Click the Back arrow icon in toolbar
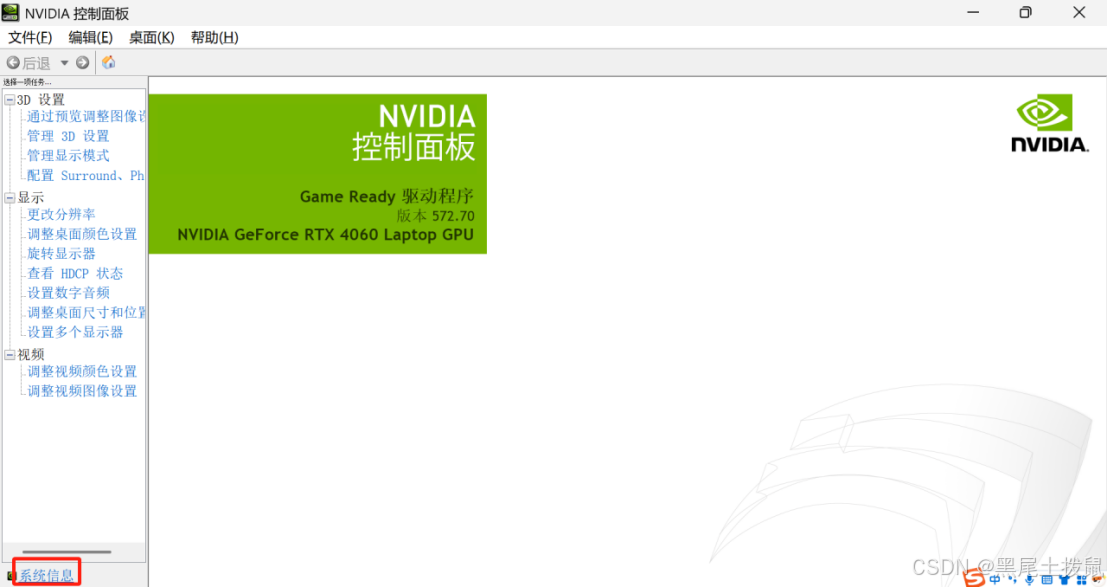 13,63
